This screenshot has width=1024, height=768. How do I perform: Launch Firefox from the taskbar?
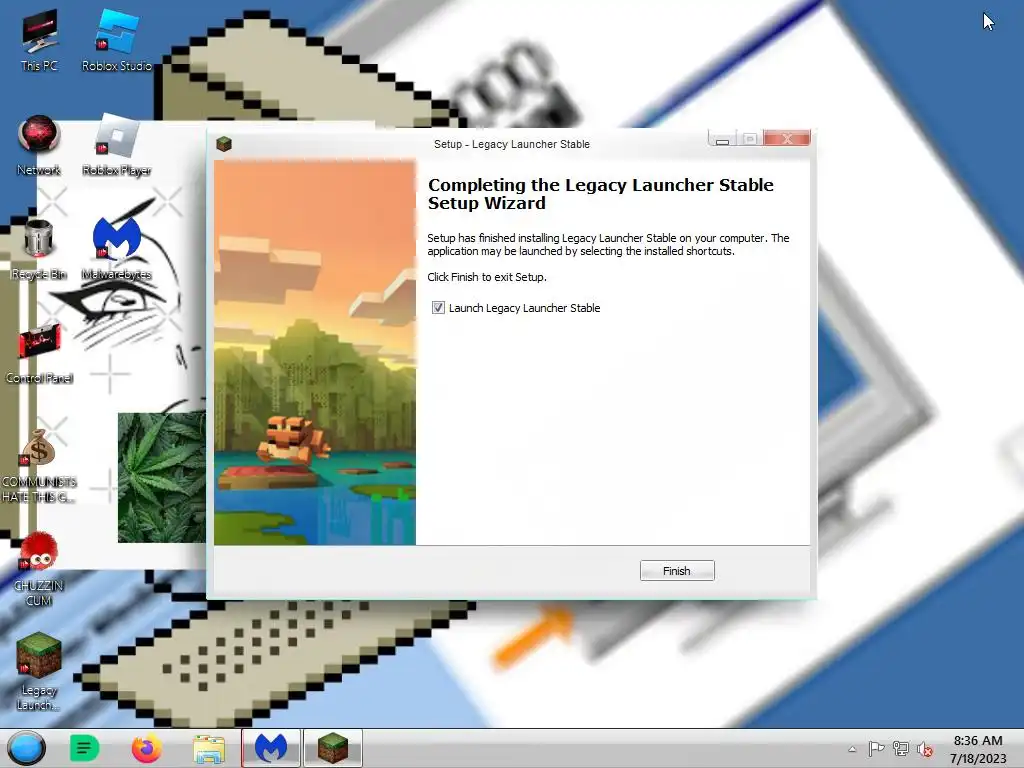tap(147, 748)
